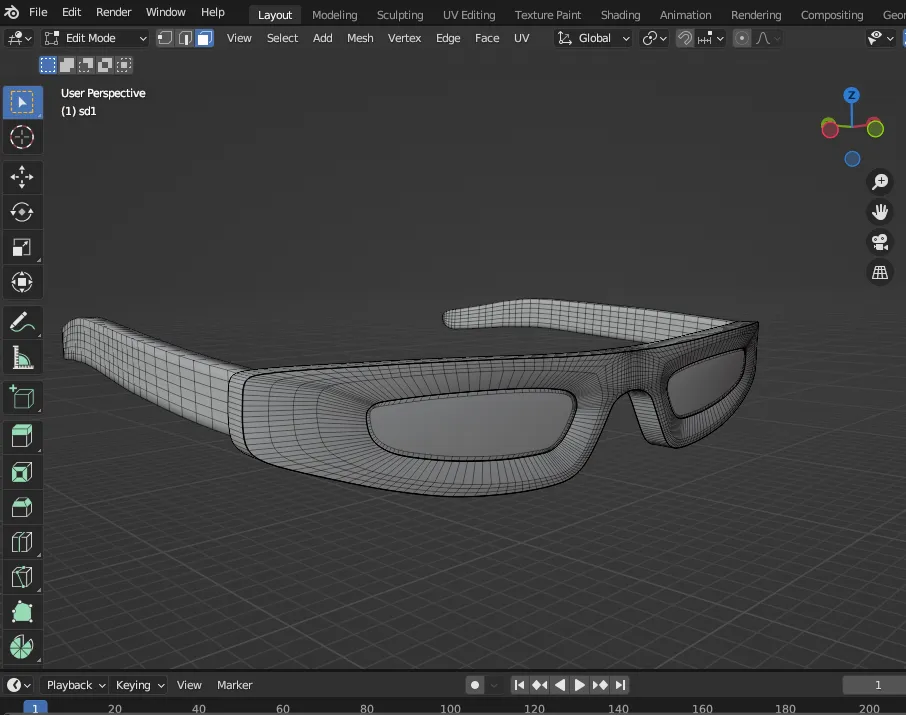Open the object visibility filter dropdown

pyautogui.click(x=881, y=38)
